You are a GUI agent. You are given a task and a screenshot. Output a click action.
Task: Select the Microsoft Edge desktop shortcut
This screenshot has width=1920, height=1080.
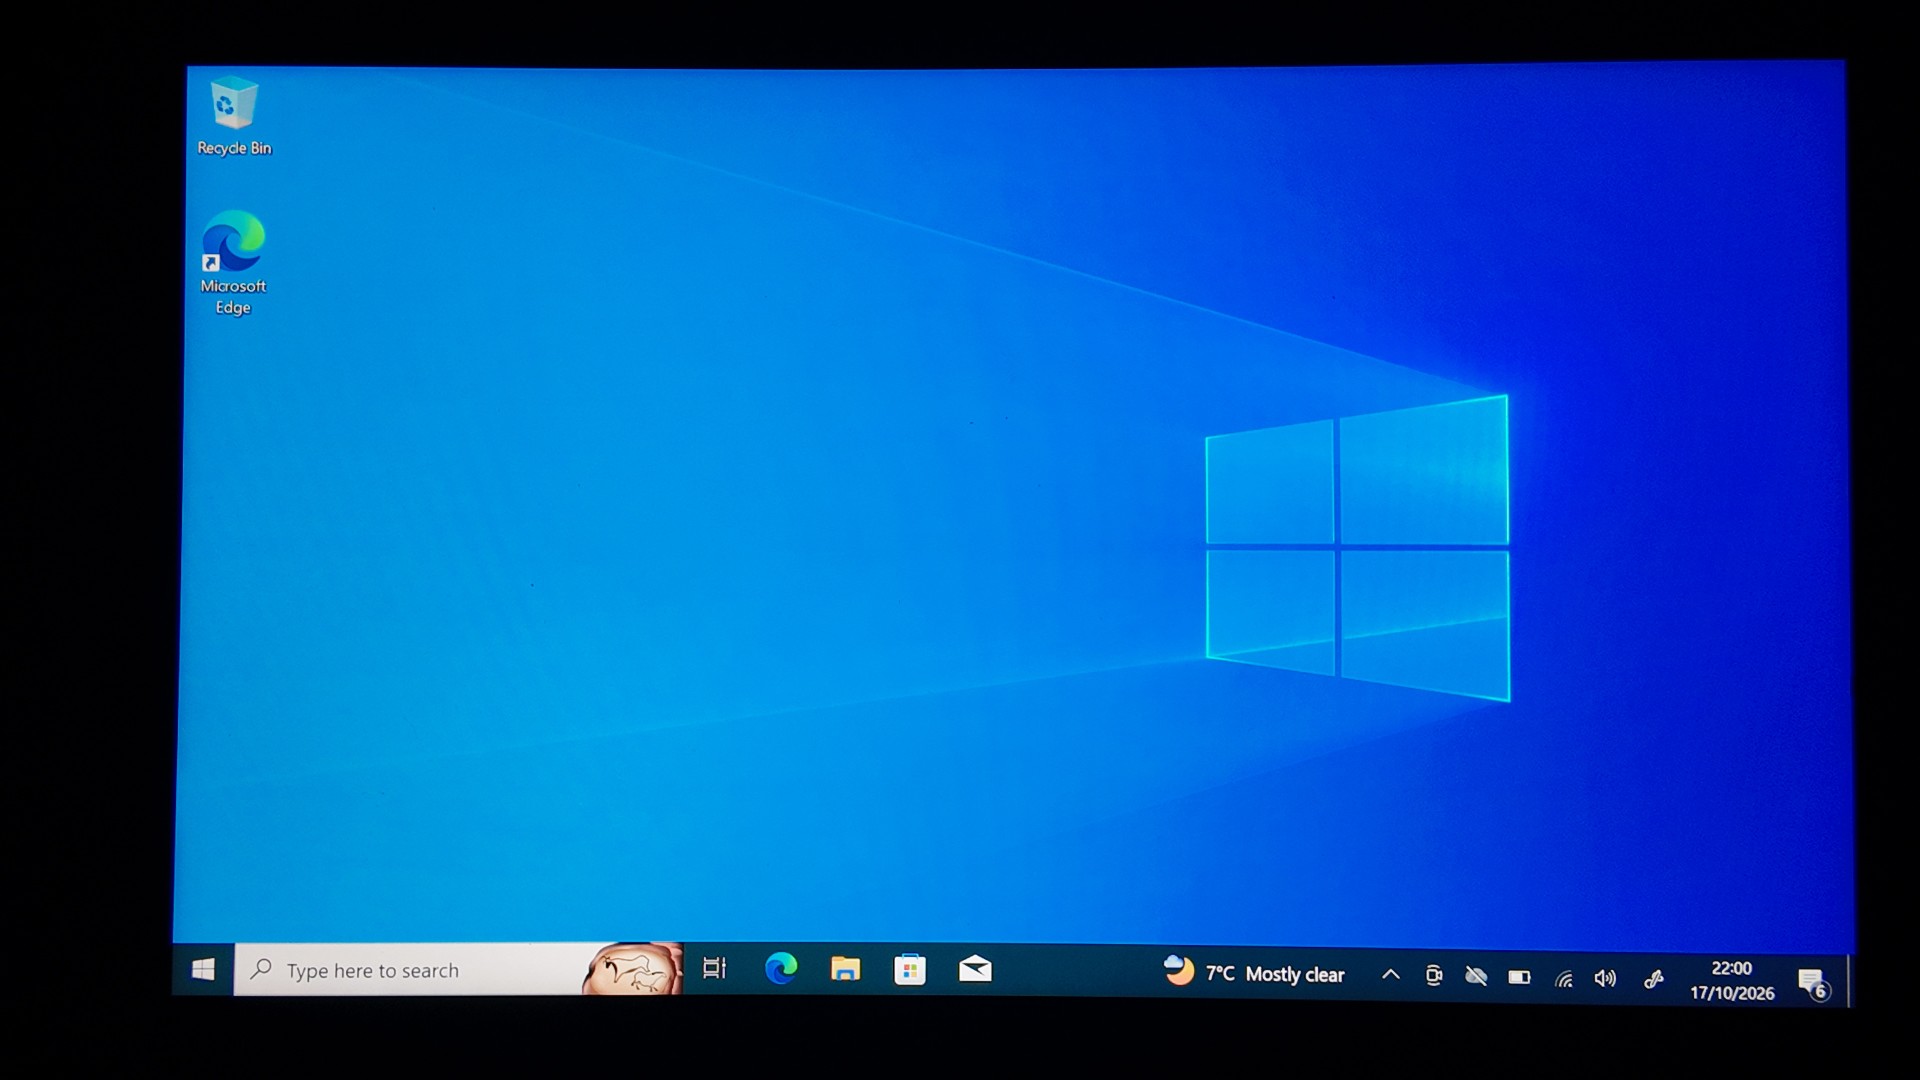tap(233, 263)
